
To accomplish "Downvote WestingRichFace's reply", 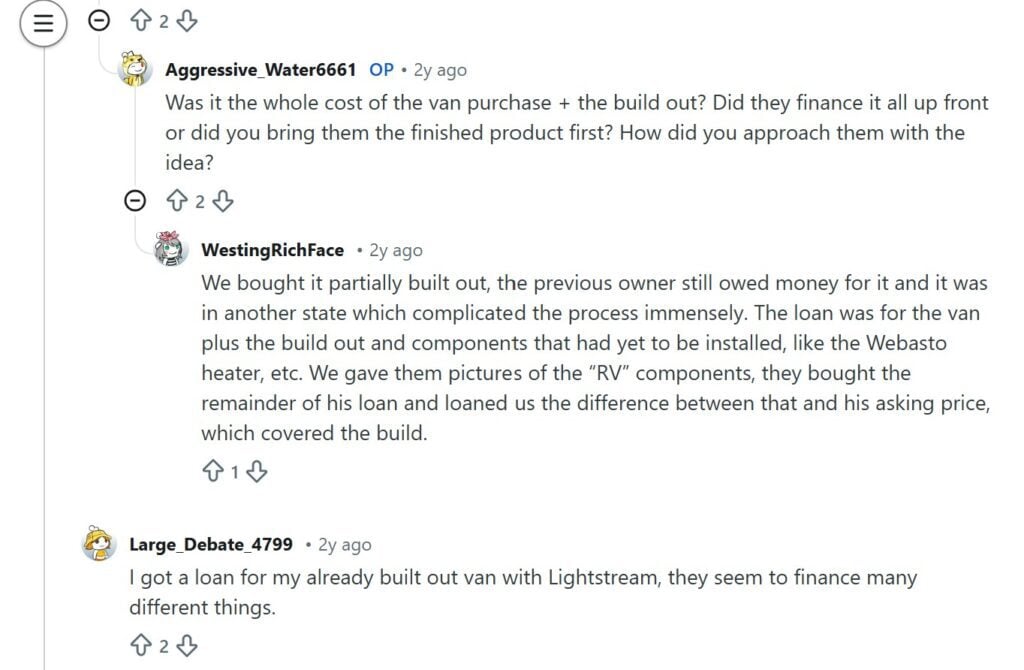I will (x=258, y=471).
